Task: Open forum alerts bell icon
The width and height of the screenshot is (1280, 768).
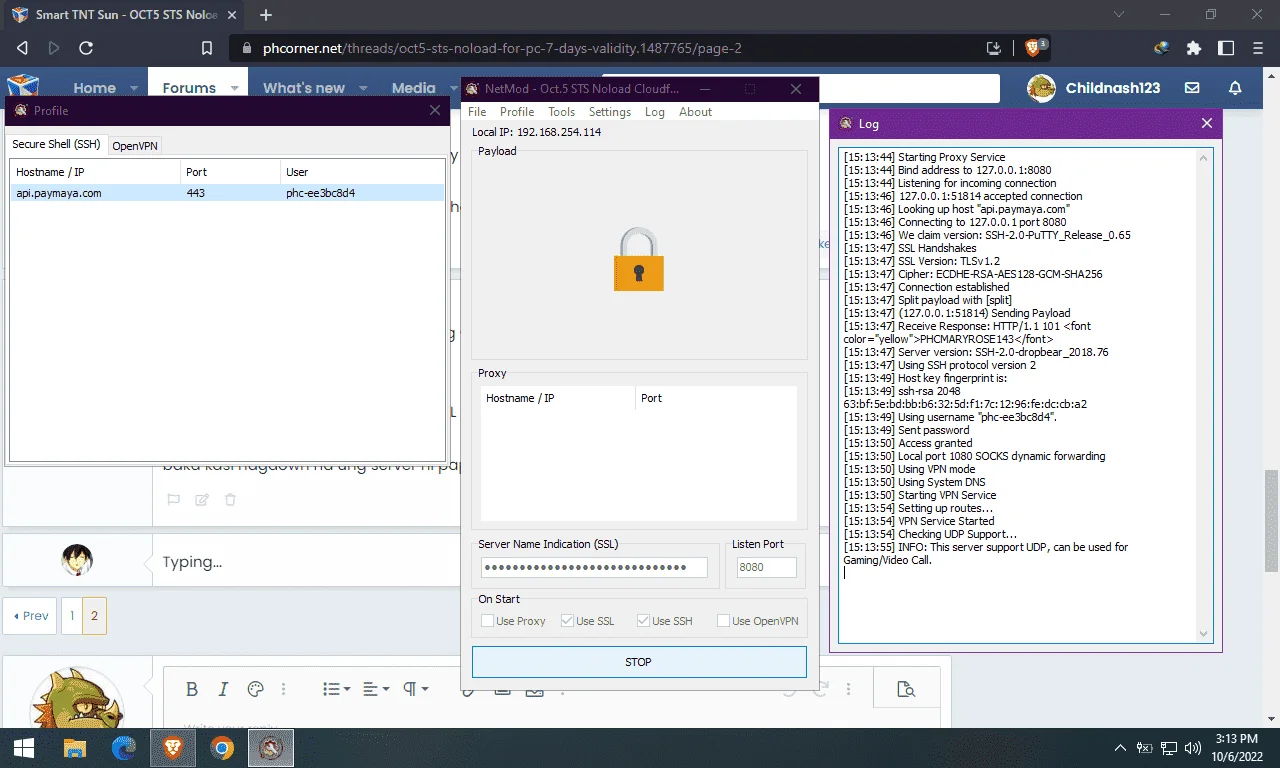Action: [x=1235, y=88]
